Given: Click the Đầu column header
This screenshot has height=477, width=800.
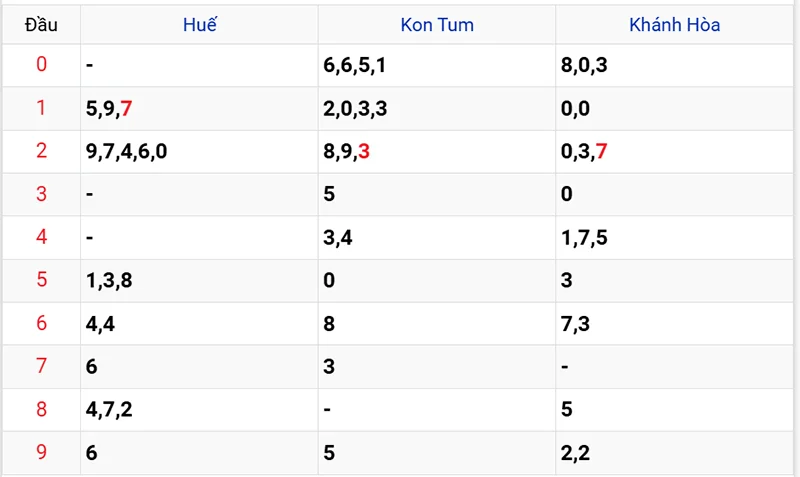Looking at the screenshot, I should [41, 25].
